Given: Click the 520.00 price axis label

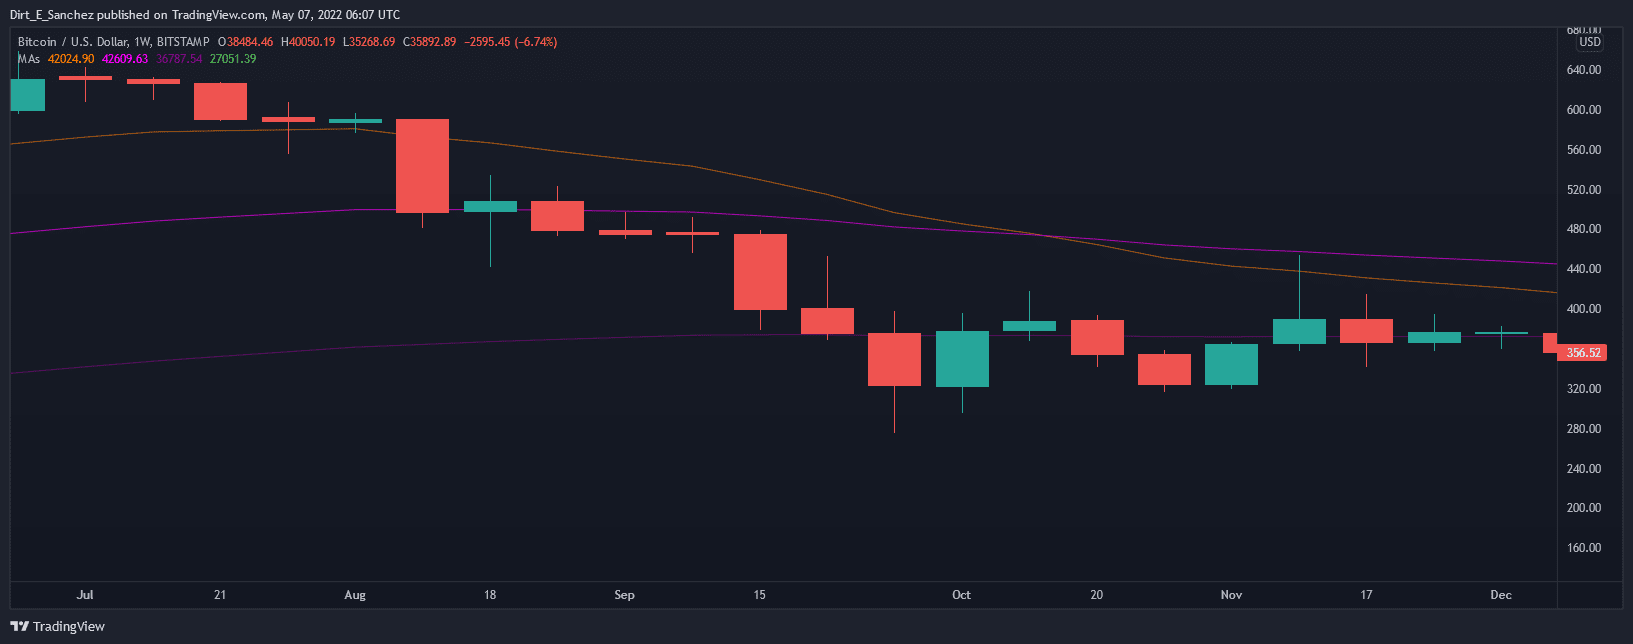Looking at the screenshot, I should [1584, 190].
